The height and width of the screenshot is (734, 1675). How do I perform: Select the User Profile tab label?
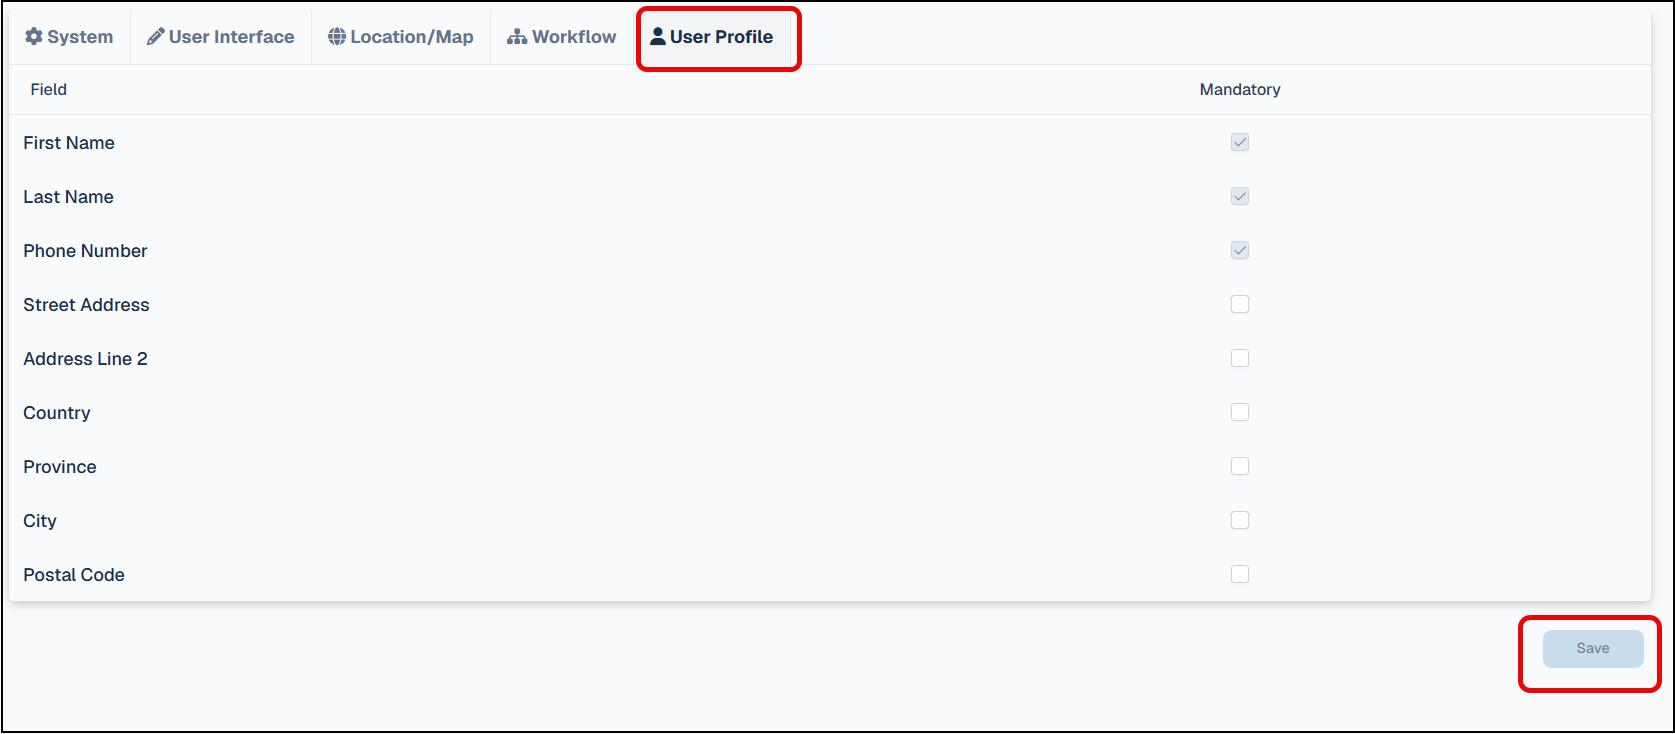tap(721, 37)
